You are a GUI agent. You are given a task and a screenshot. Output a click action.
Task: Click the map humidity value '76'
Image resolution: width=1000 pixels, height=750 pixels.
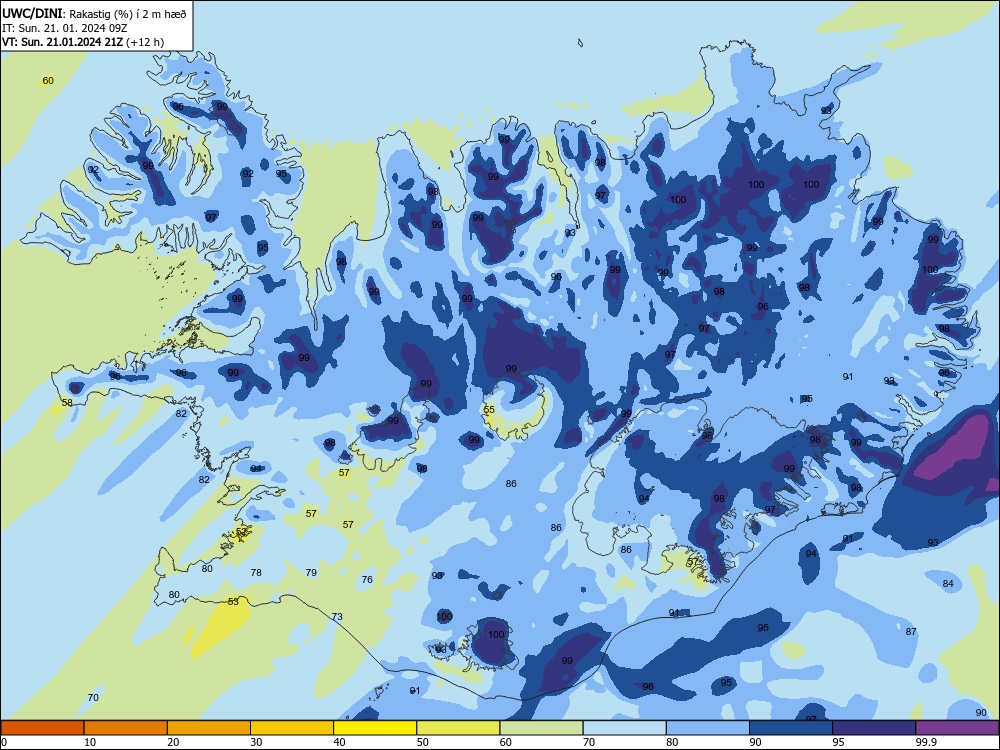(x=367, y=579)
